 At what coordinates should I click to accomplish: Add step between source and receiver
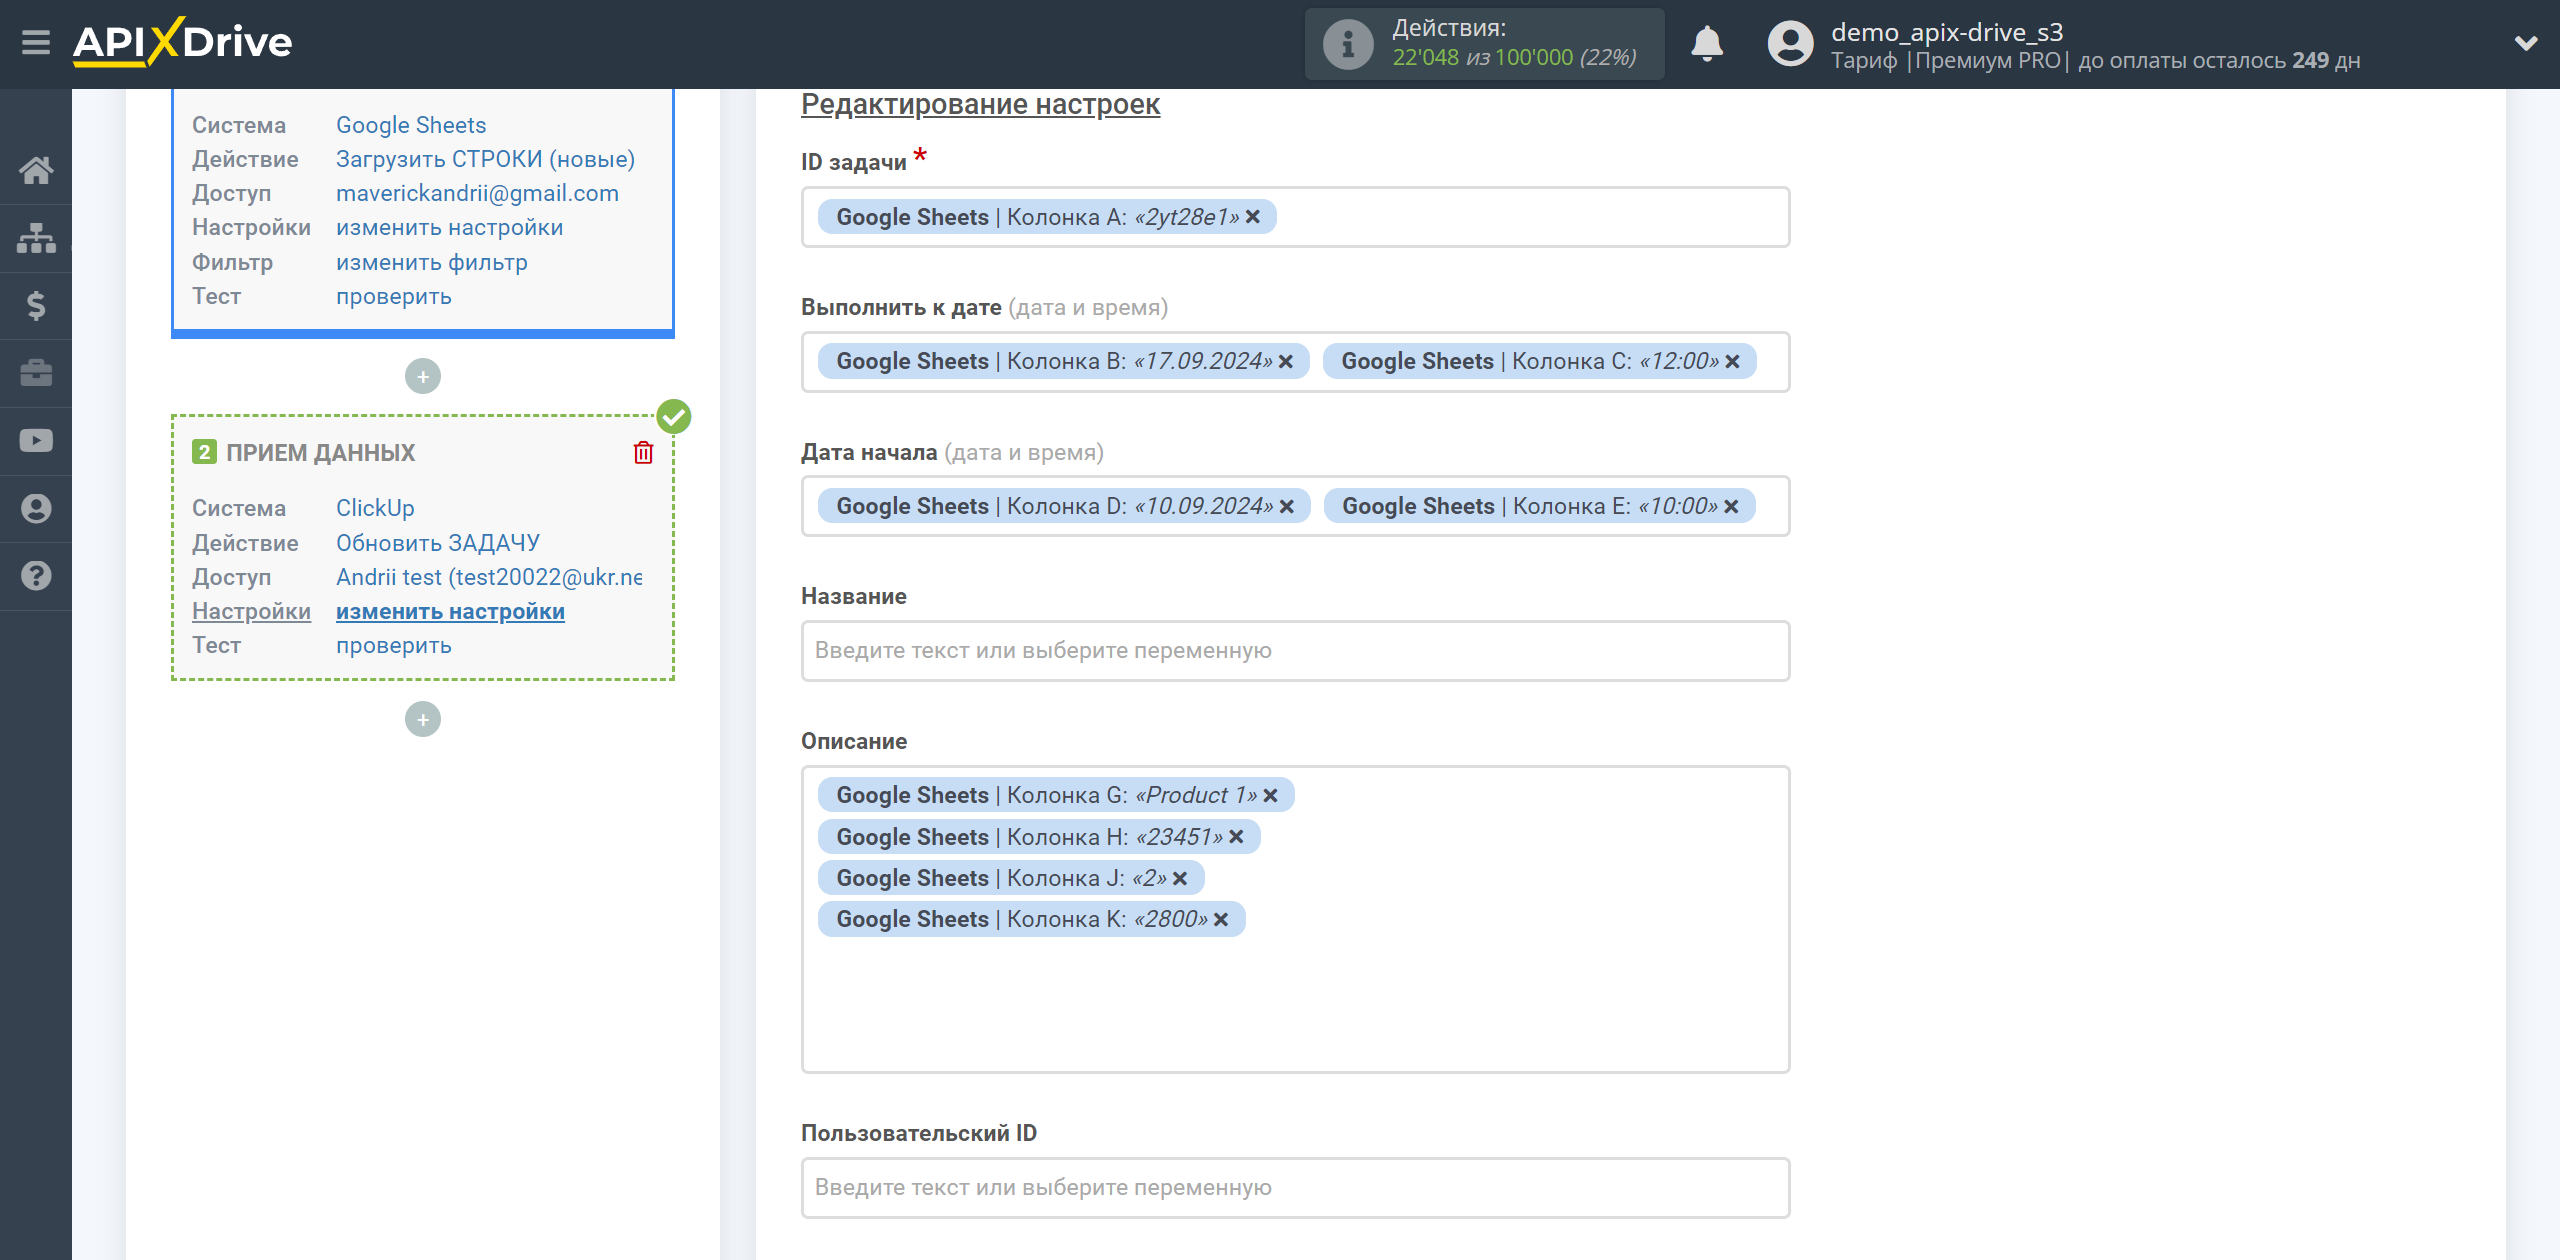[423, 377]
